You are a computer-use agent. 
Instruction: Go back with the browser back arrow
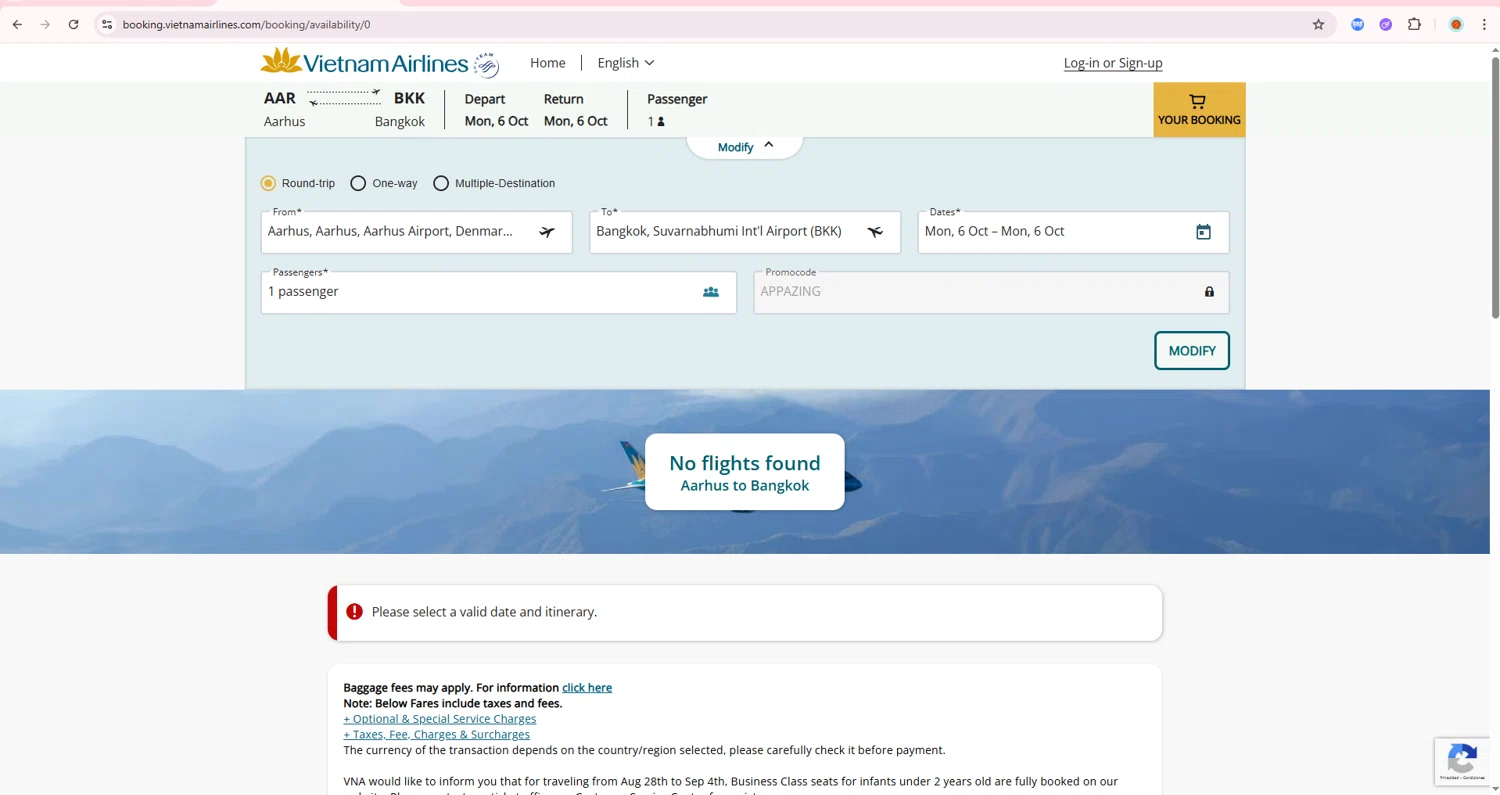[17, 24]
